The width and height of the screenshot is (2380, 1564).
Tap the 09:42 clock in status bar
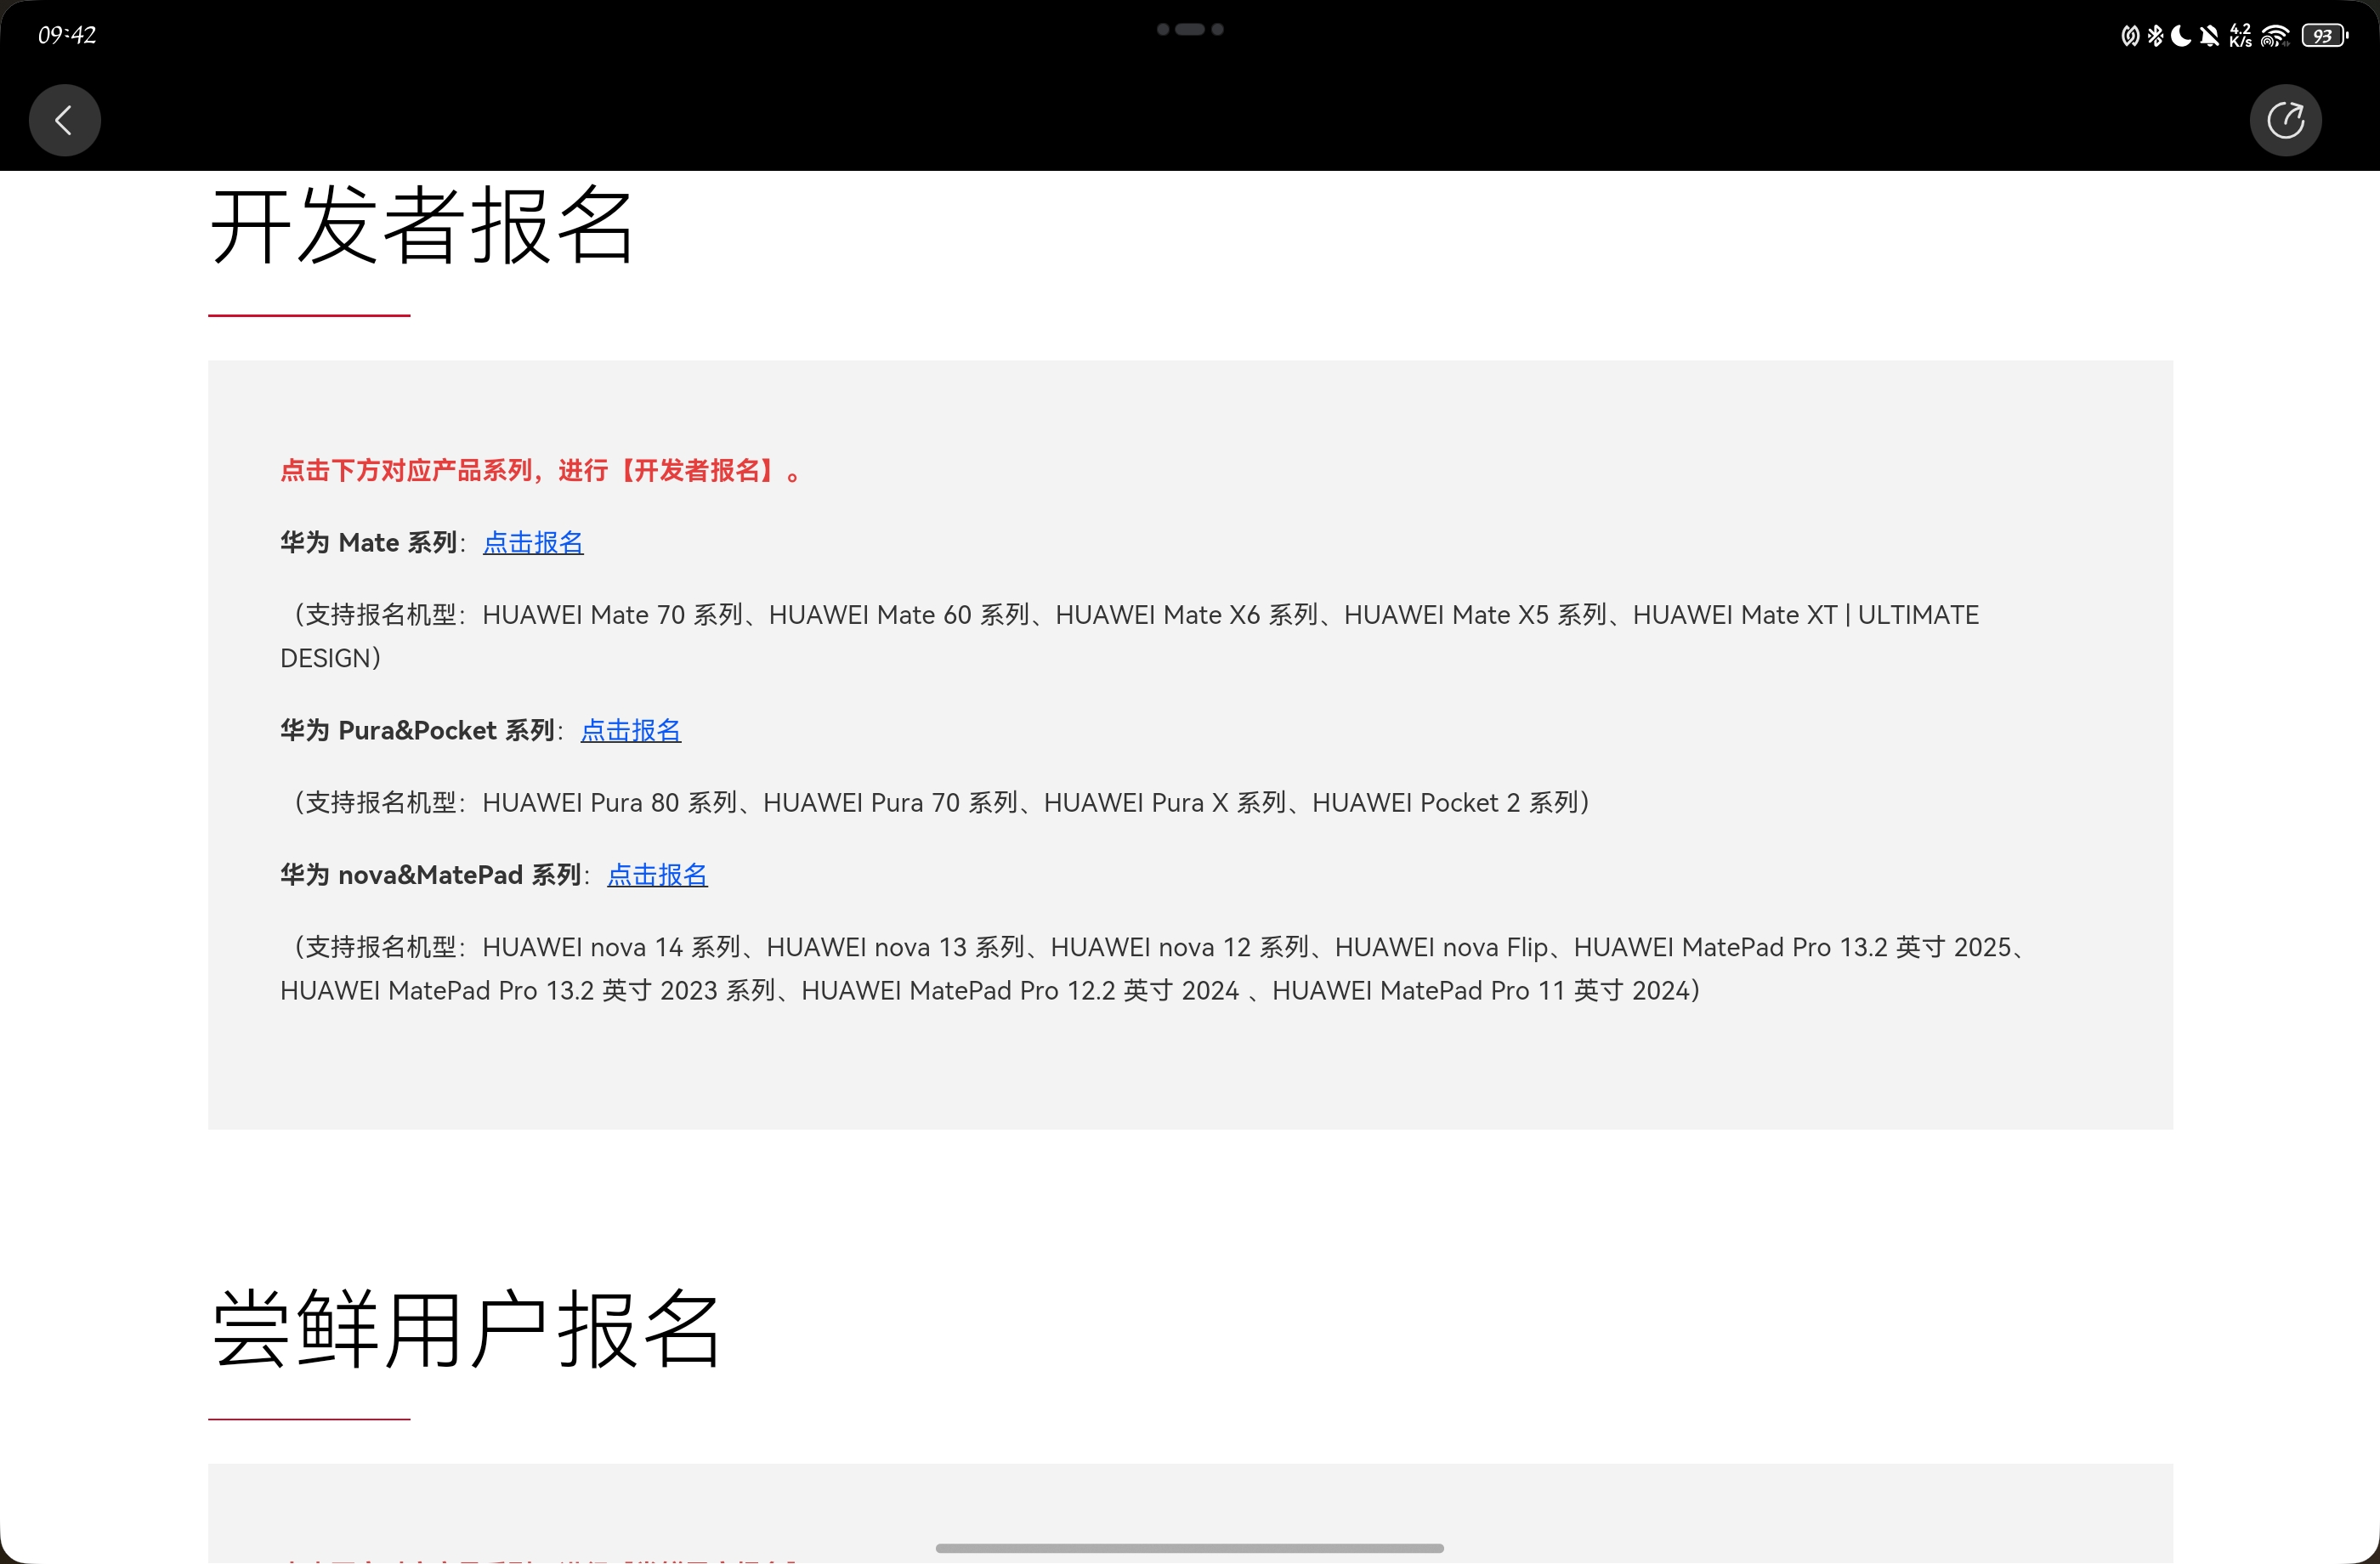(67, 35)
